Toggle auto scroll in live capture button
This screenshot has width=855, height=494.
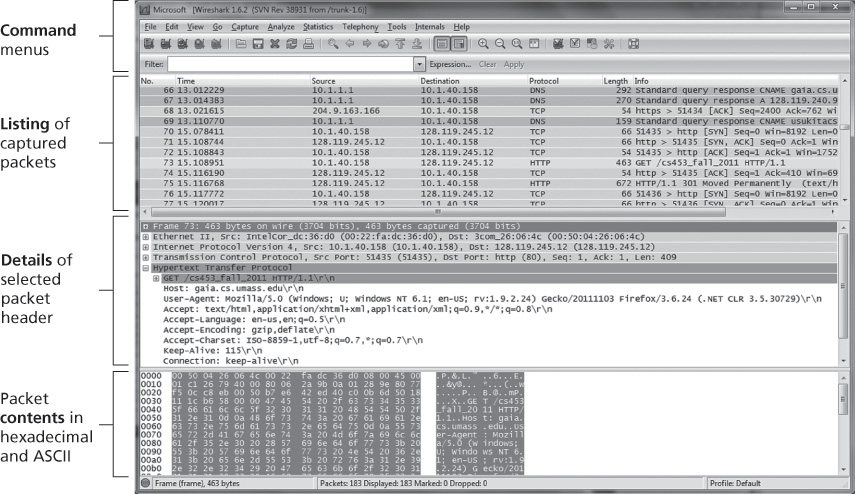(x=458, y=44)
